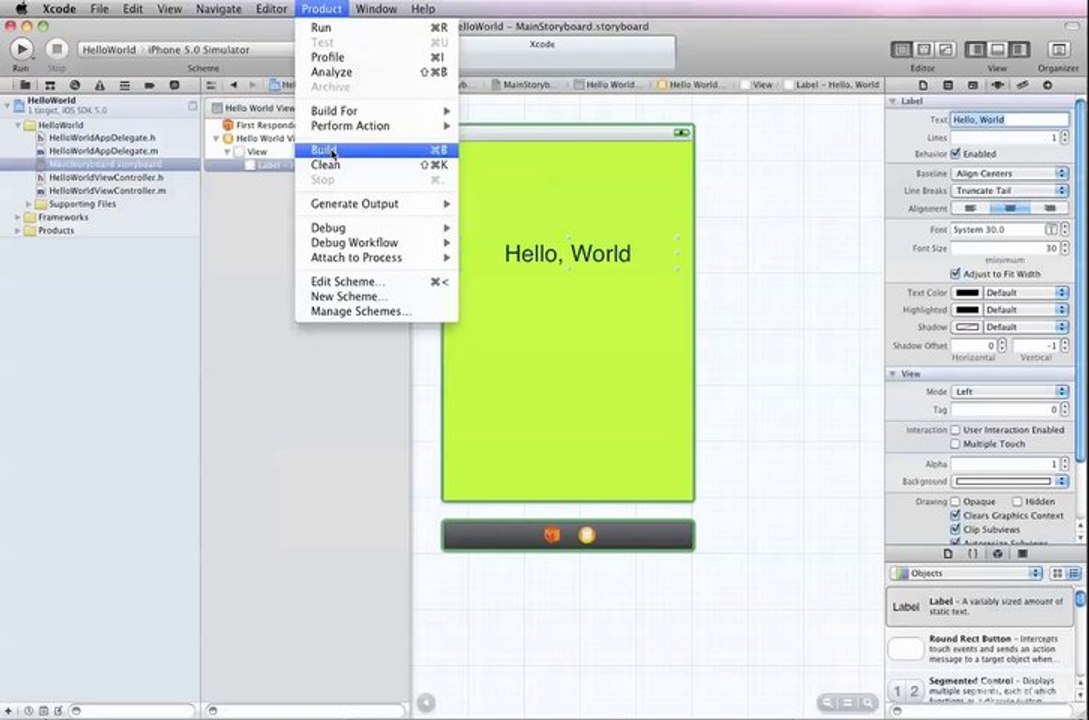1089x720 pixels.
Task: Open the Search navigator icon
Action: [x=75, y=85]
